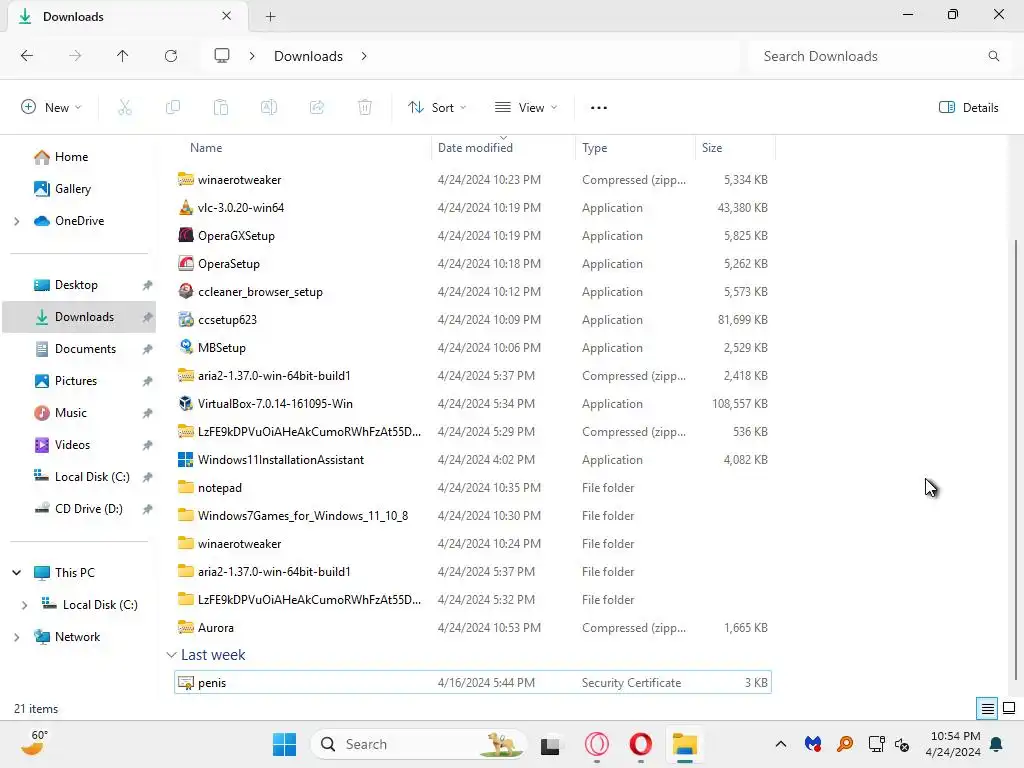Click the Paste clipboard icon

coord(221,108)
